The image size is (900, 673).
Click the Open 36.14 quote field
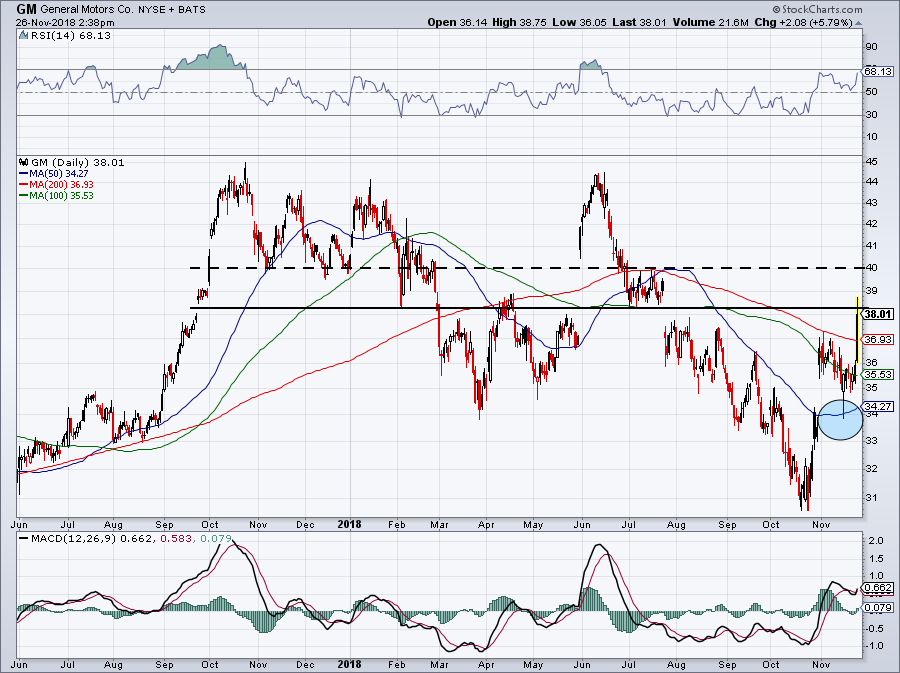point(458,22)
